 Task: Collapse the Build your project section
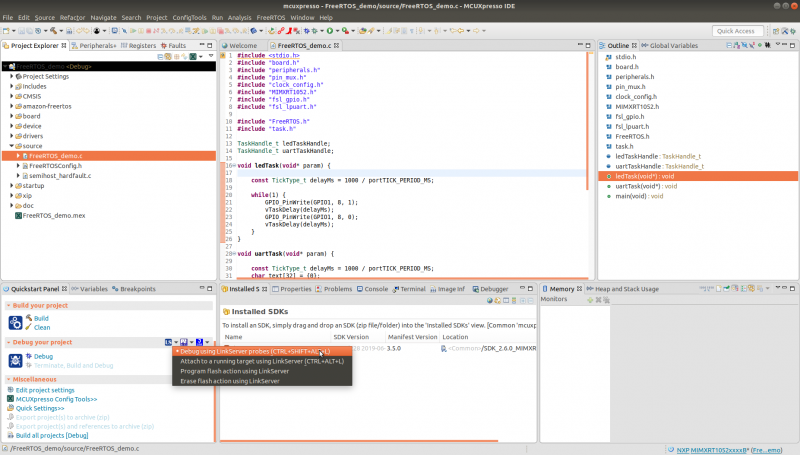click(8, 305)
